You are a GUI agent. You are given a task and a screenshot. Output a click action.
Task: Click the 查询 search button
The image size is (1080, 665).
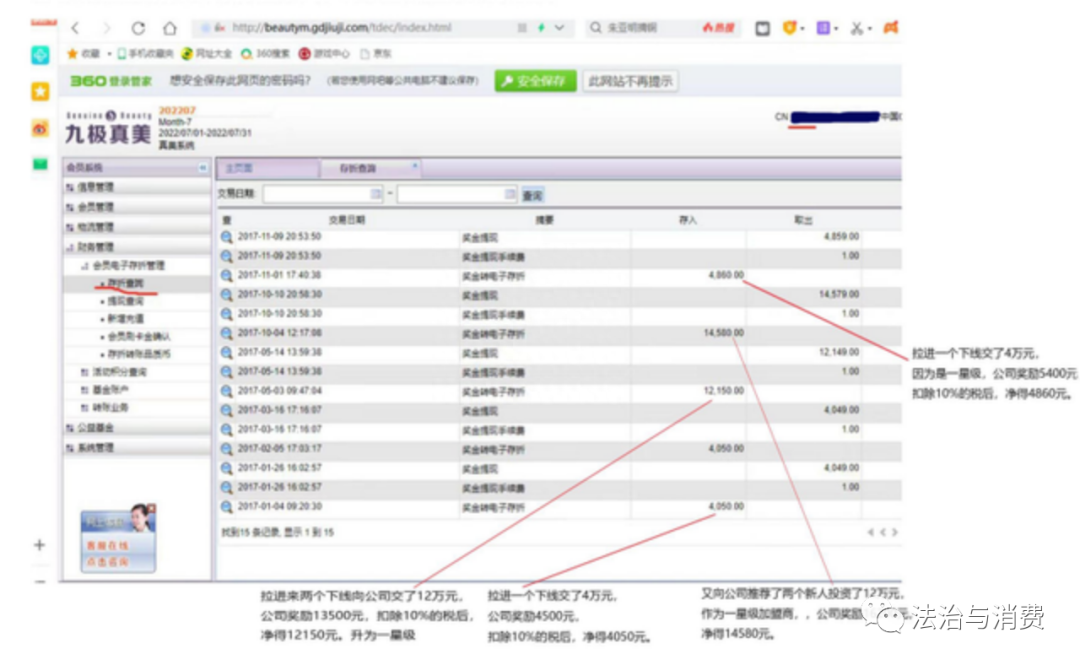(532, 195)
